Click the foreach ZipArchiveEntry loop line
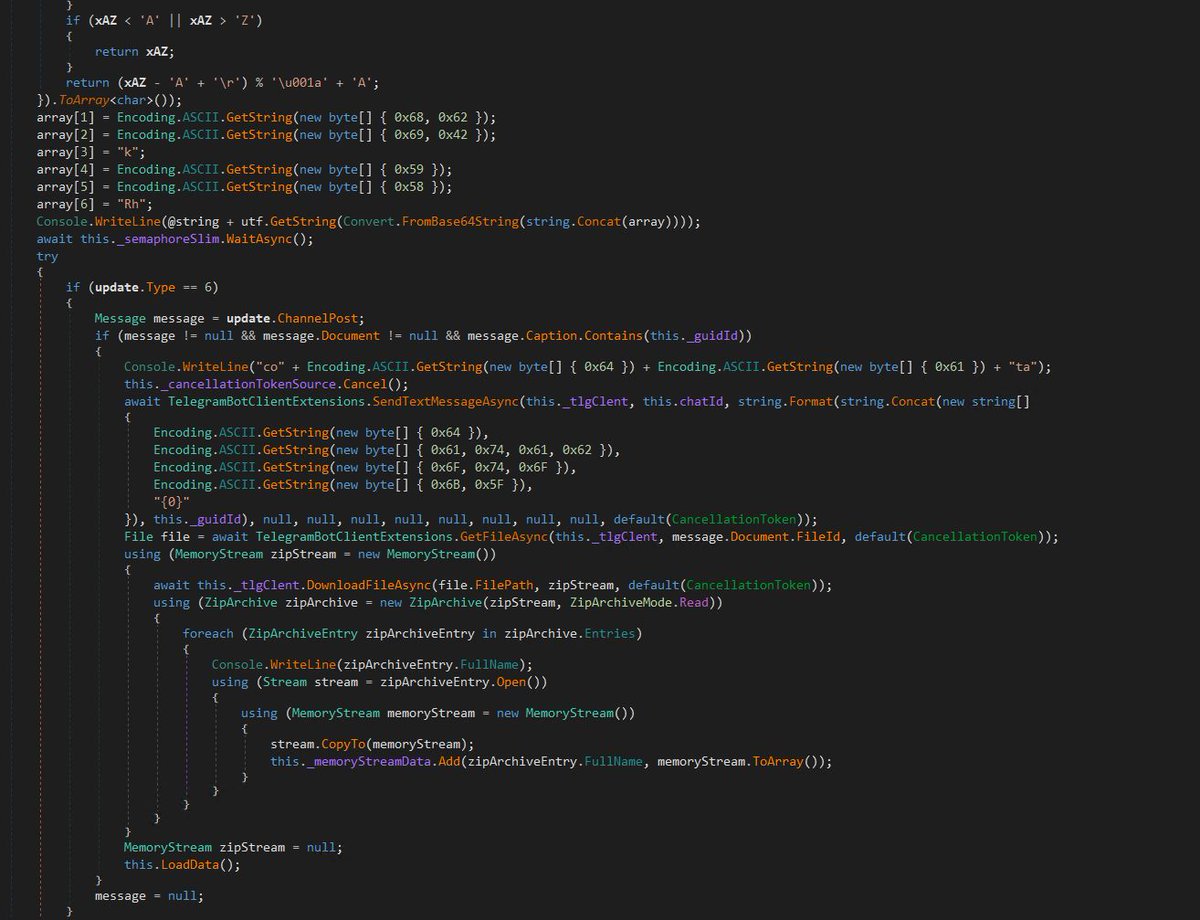 point(412,634)
